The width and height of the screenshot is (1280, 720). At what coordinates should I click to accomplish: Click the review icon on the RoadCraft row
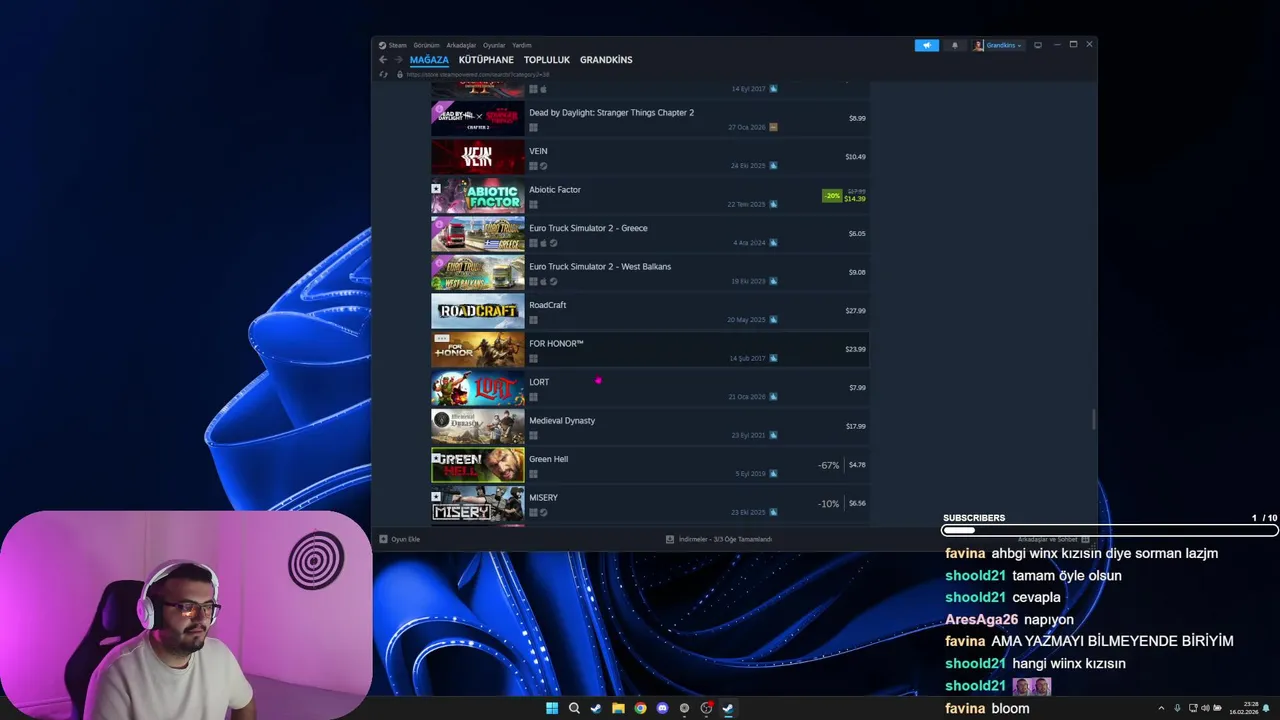click(773, 320)
